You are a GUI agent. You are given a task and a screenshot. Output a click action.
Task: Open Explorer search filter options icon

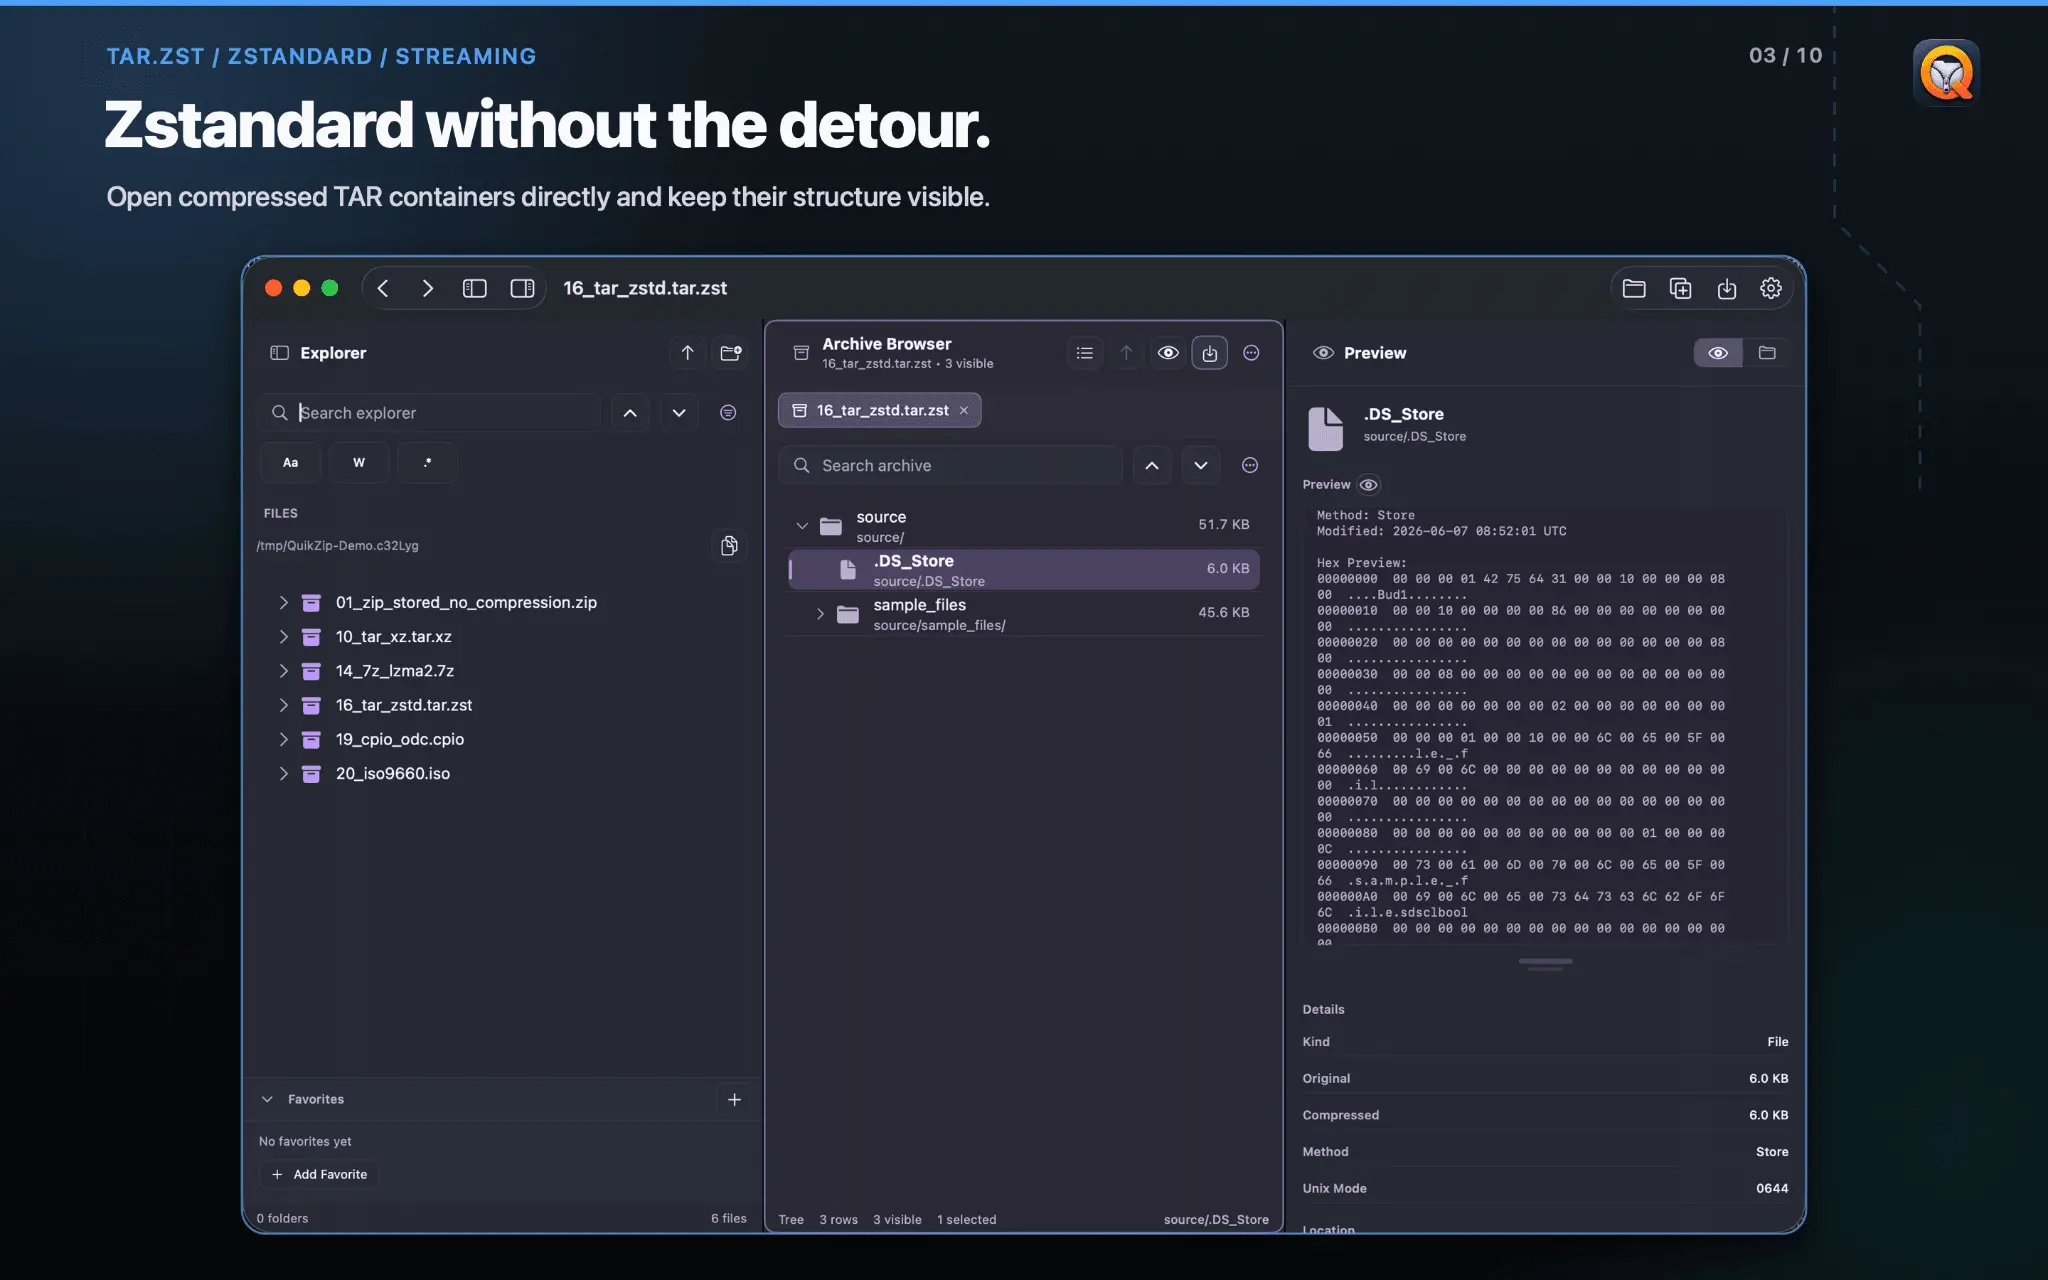(x=728, y=413)
